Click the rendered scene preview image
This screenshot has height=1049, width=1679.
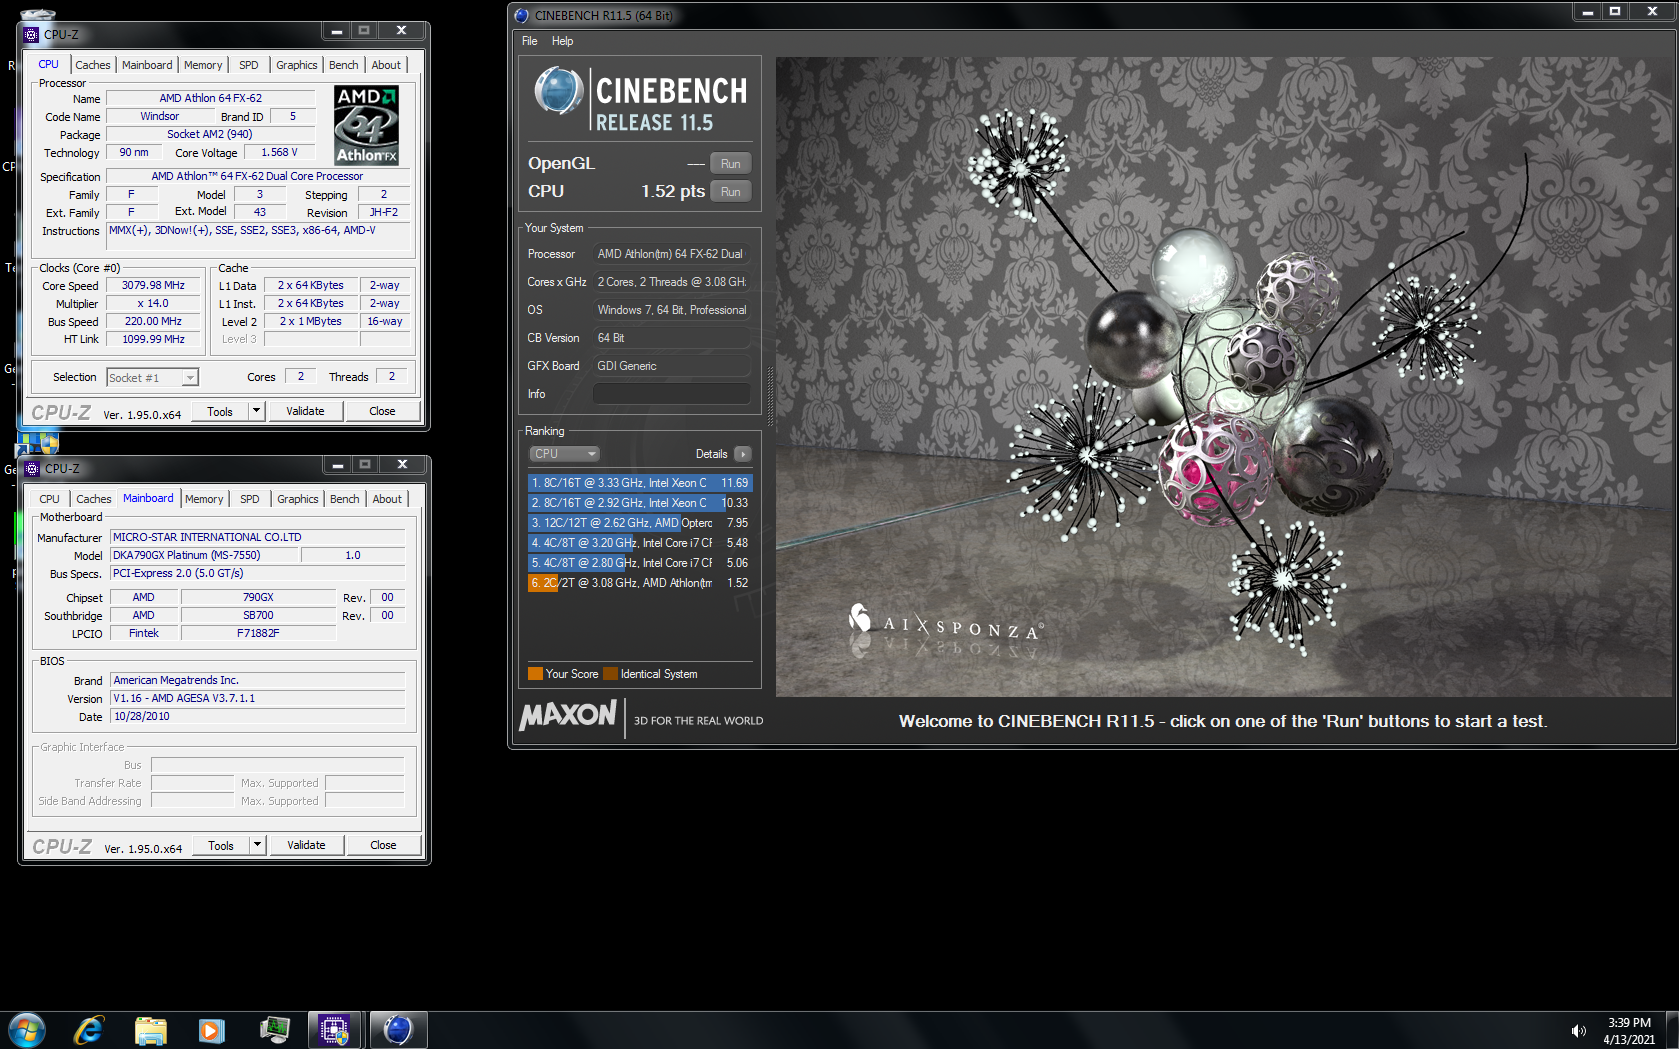pyautogui.click(x=1226, y=377)
